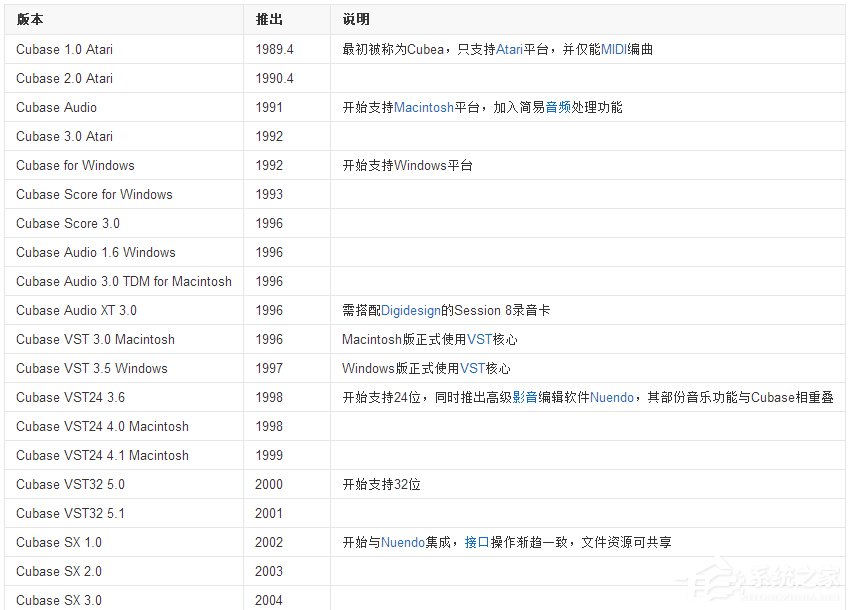Viewport: 849px width, 610px height.
Task: Select Cubase Audio 3.0 TDM for Macintosh
Action: click(x=124, y=281)
